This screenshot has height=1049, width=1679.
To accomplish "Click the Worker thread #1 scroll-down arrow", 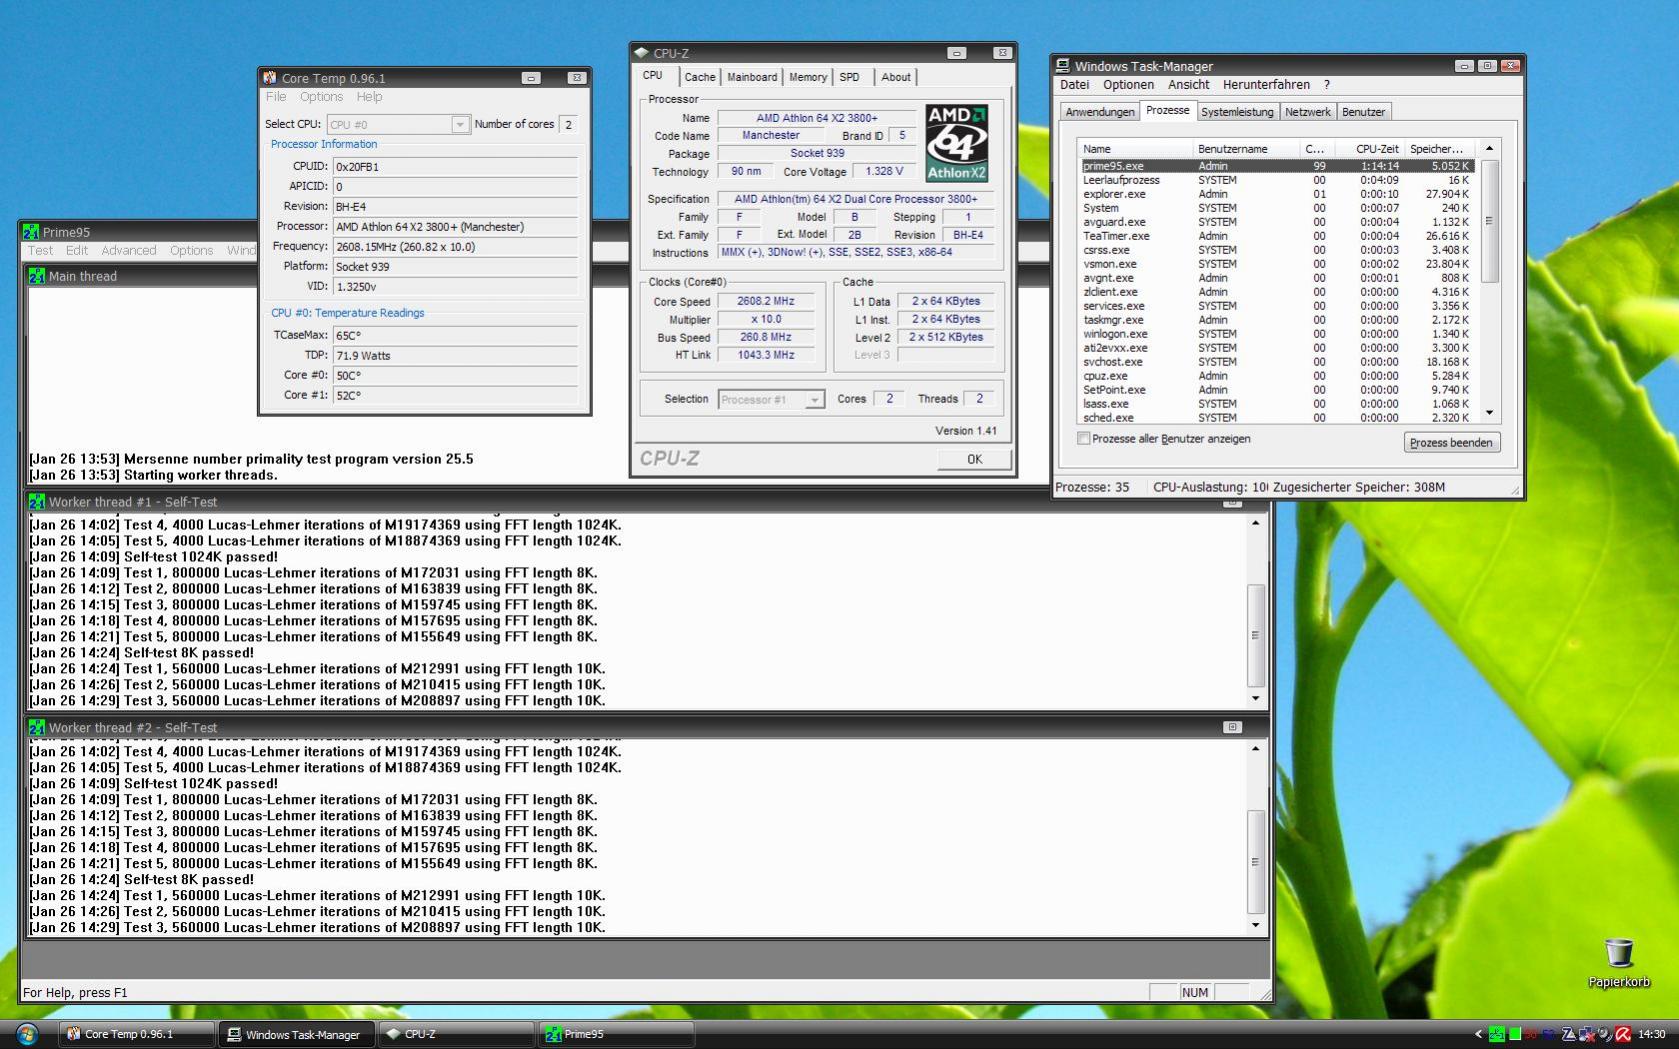I will [x=1256, y=698].
